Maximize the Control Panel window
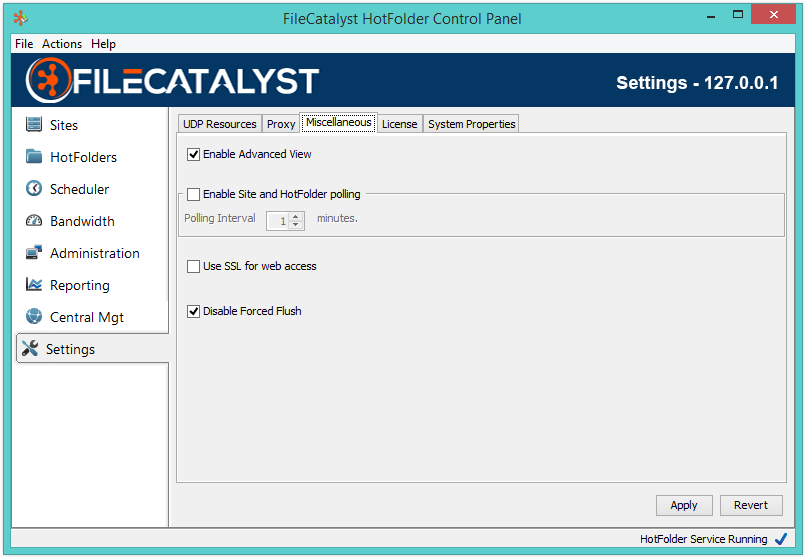This screenshot has width=806, height=558. coord(738,15)
